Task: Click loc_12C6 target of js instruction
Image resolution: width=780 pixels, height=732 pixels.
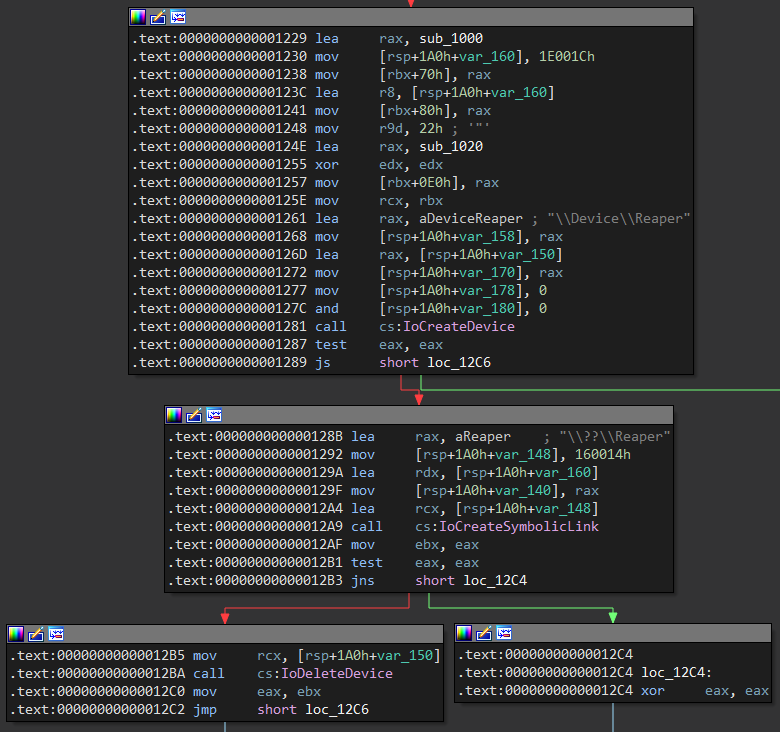Action: (459, 363)
